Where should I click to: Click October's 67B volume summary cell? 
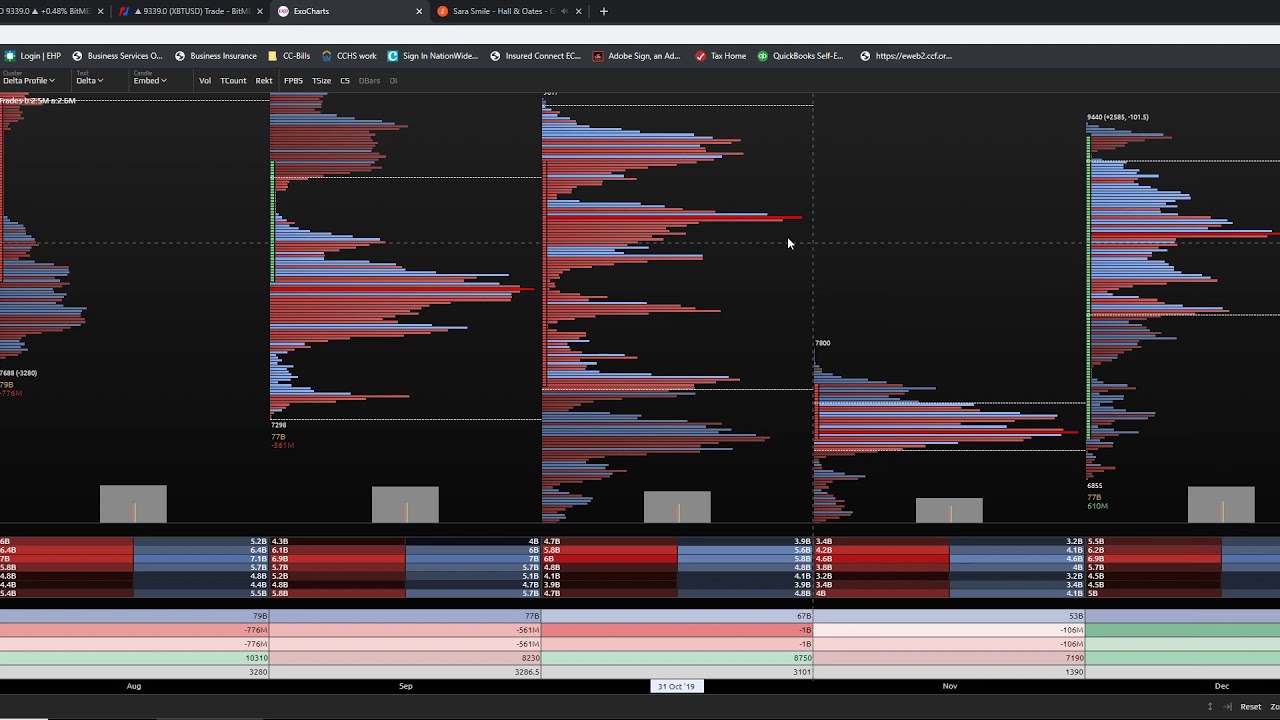678,616
